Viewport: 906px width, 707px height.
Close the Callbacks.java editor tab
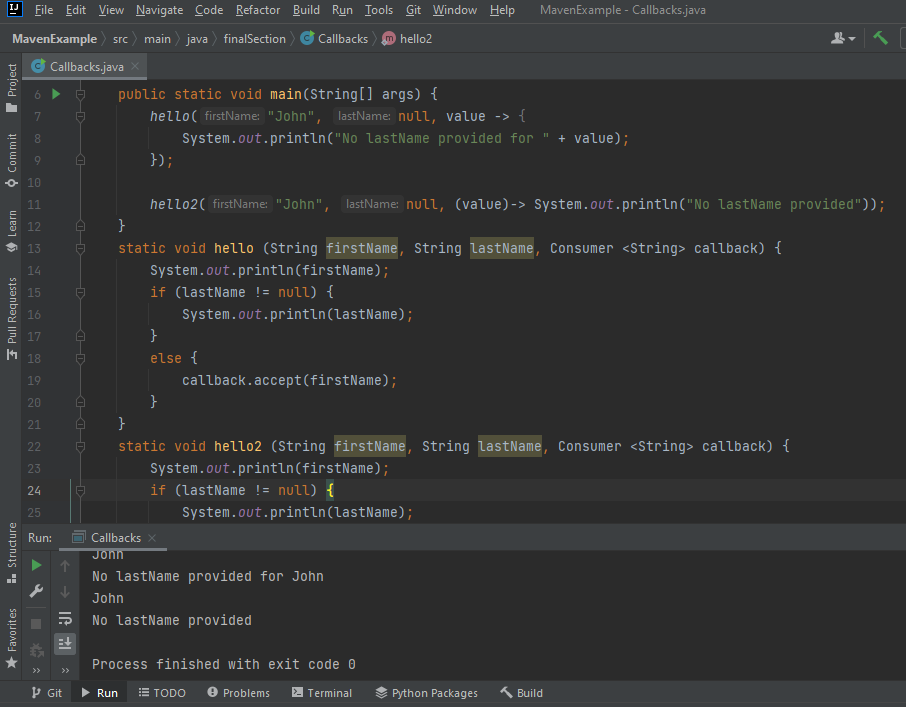pyautogui.click(x=135, y=66)
